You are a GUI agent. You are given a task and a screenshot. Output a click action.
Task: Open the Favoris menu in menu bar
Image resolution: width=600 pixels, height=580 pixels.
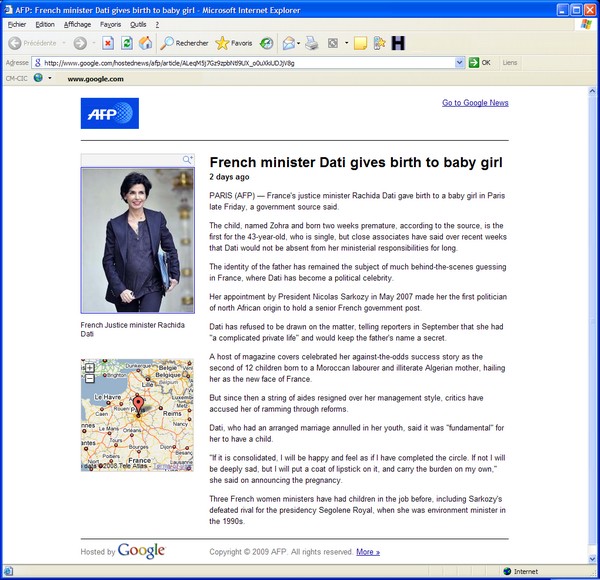pos(110,24)
